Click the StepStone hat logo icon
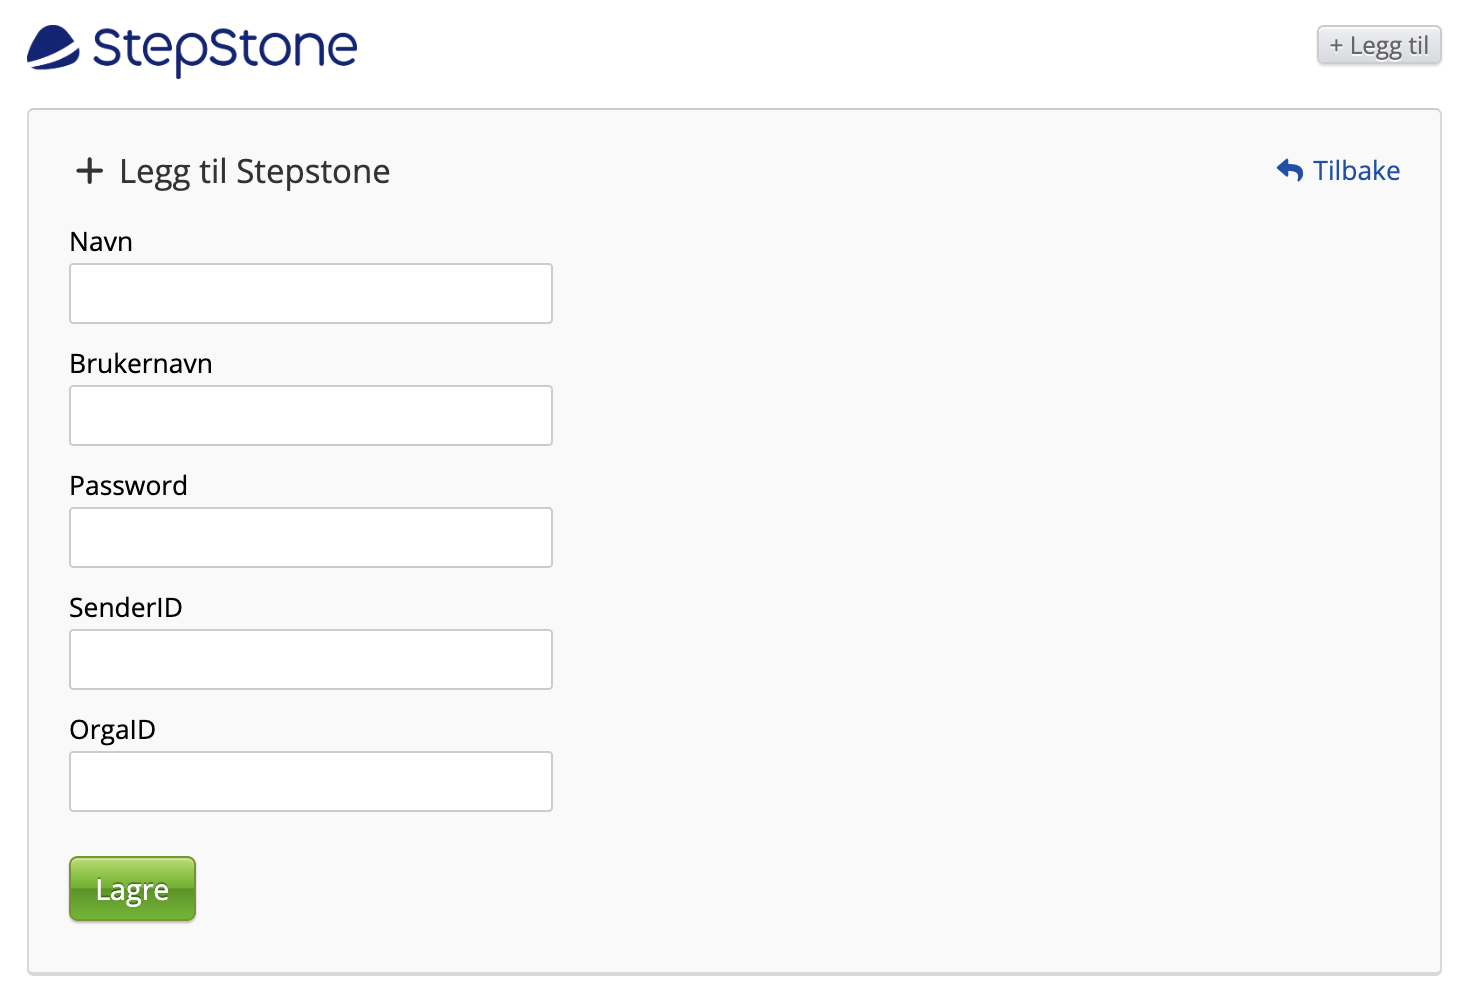This screenshot has height=996, width=1470. (53, 47)
